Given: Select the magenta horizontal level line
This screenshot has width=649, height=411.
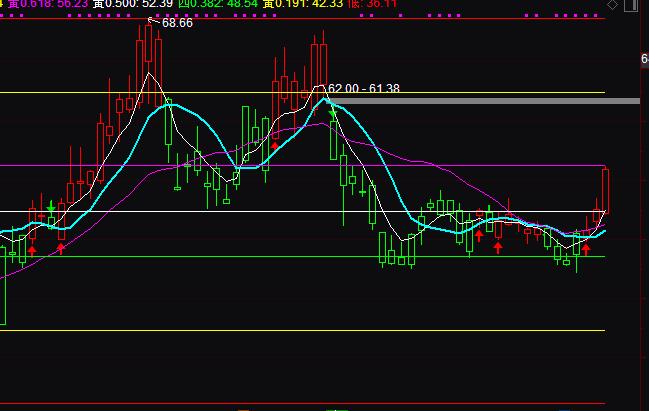Looking at the screenshot, I should click(x=450, y=165).
